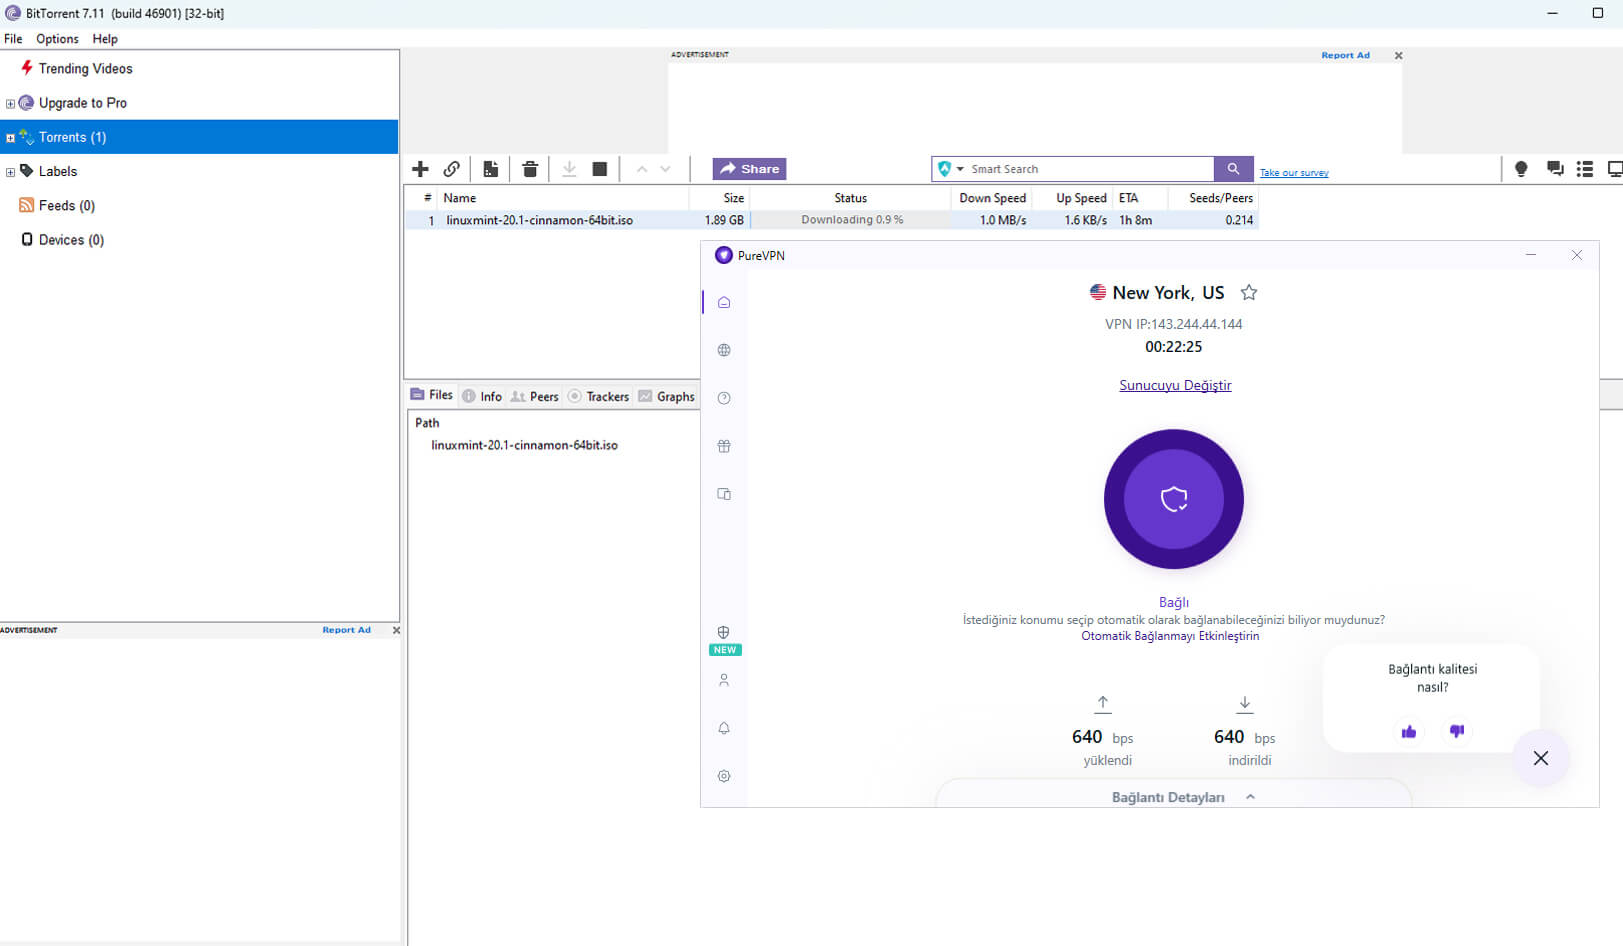The height and width of the screenshot is (946, 1623).
Task: Focus the Smart Search input field
Action: 1090,169
